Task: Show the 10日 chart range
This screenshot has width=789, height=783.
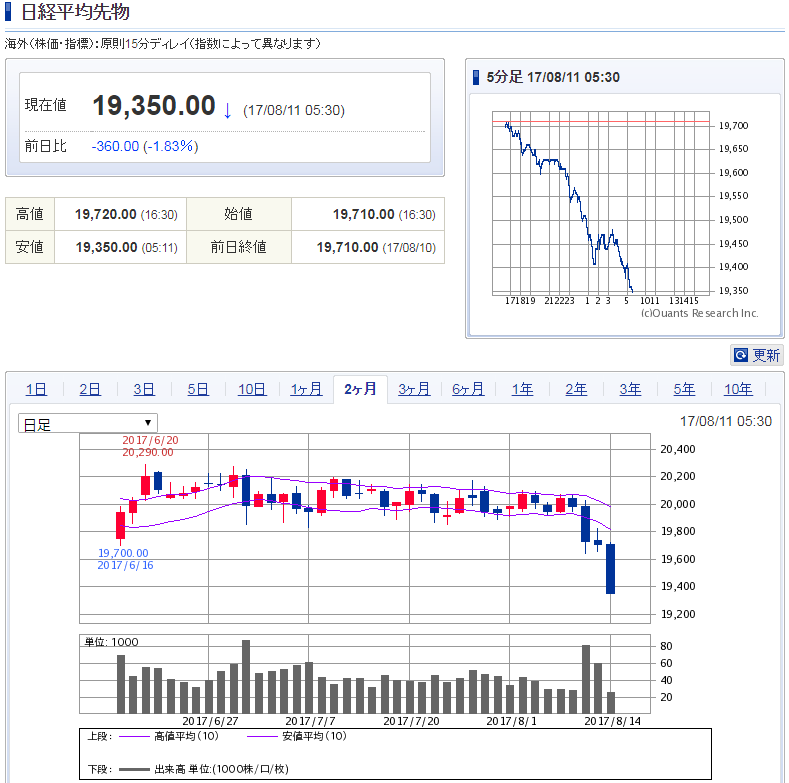Action: coord(252,389)
